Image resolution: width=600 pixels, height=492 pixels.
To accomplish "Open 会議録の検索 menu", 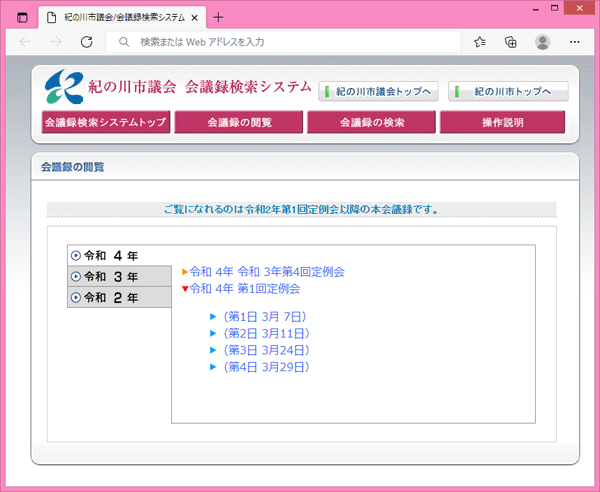I will [371, 122].
